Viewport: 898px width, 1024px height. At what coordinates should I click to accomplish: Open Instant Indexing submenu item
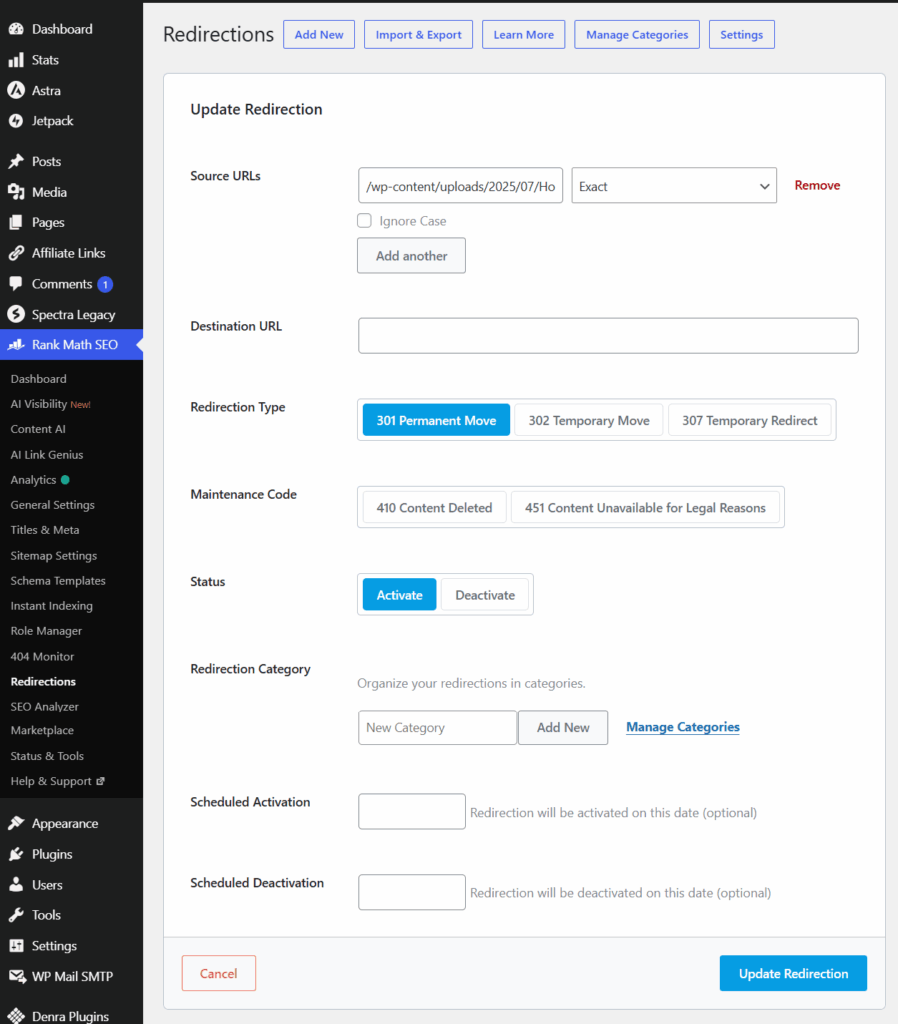(52, 606)
